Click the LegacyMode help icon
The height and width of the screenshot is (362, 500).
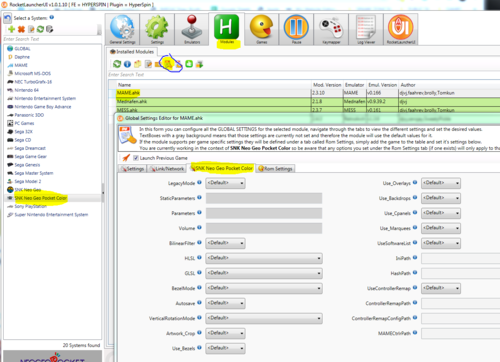coord(199,182)
